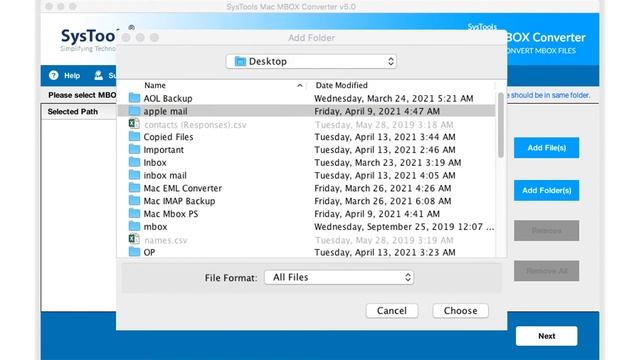Click the apple mail folder icon
640x360 pixels.
click(134, 111)
